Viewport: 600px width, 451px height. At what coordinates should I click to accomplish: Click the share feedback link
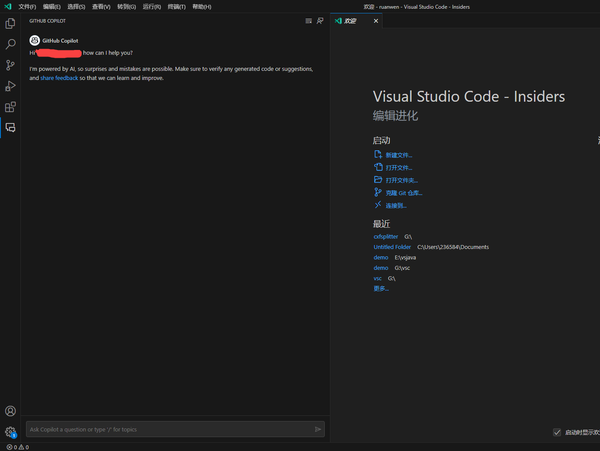(59, 78)
